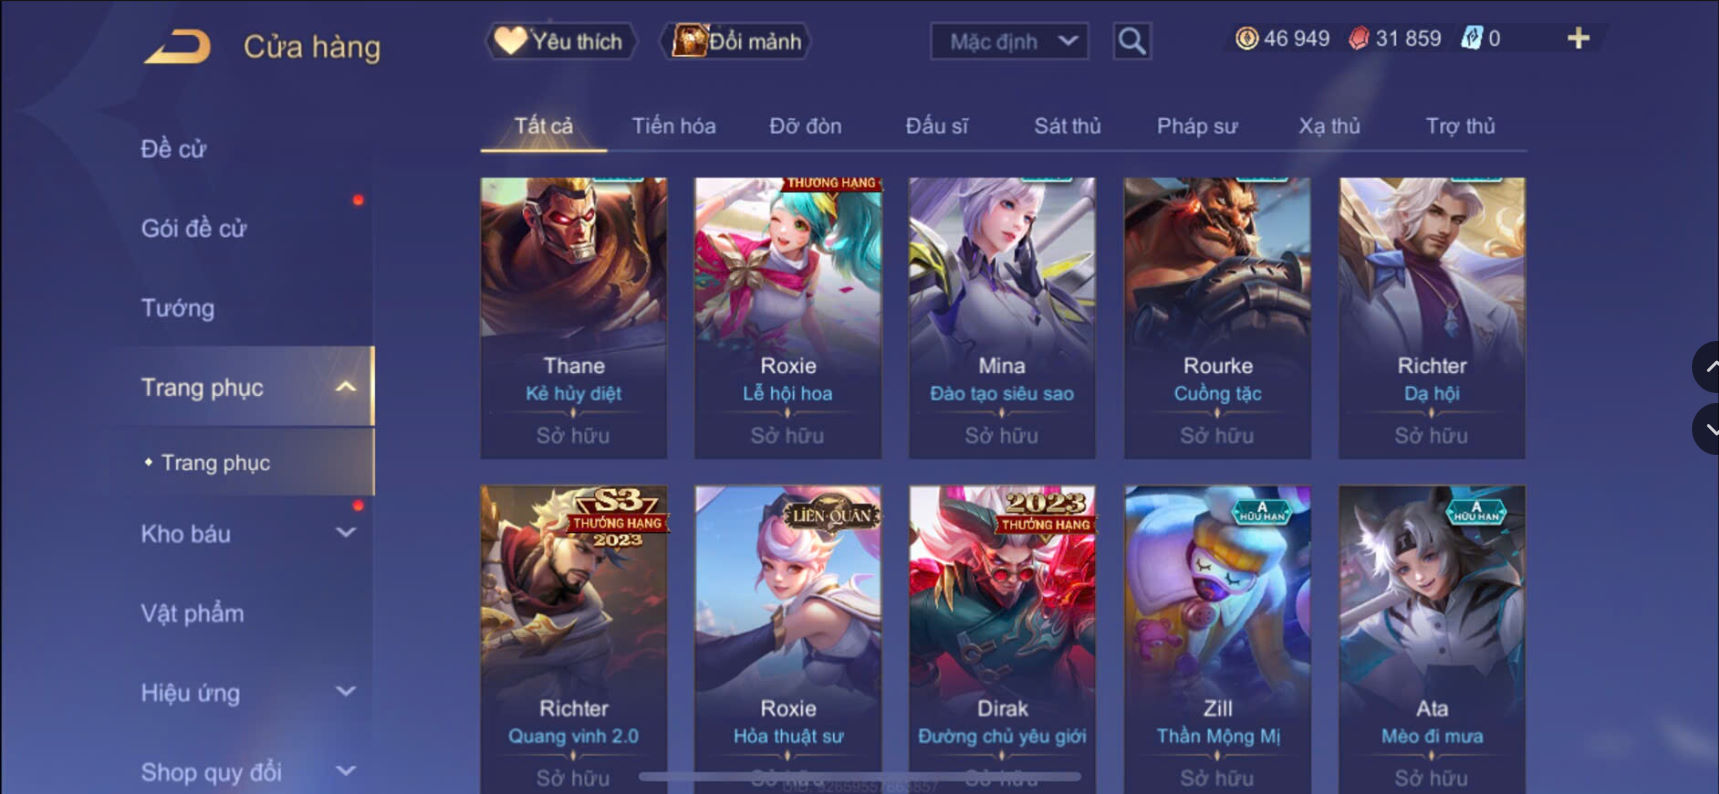Switch to the Sát thủ tab

[1067, 126]
